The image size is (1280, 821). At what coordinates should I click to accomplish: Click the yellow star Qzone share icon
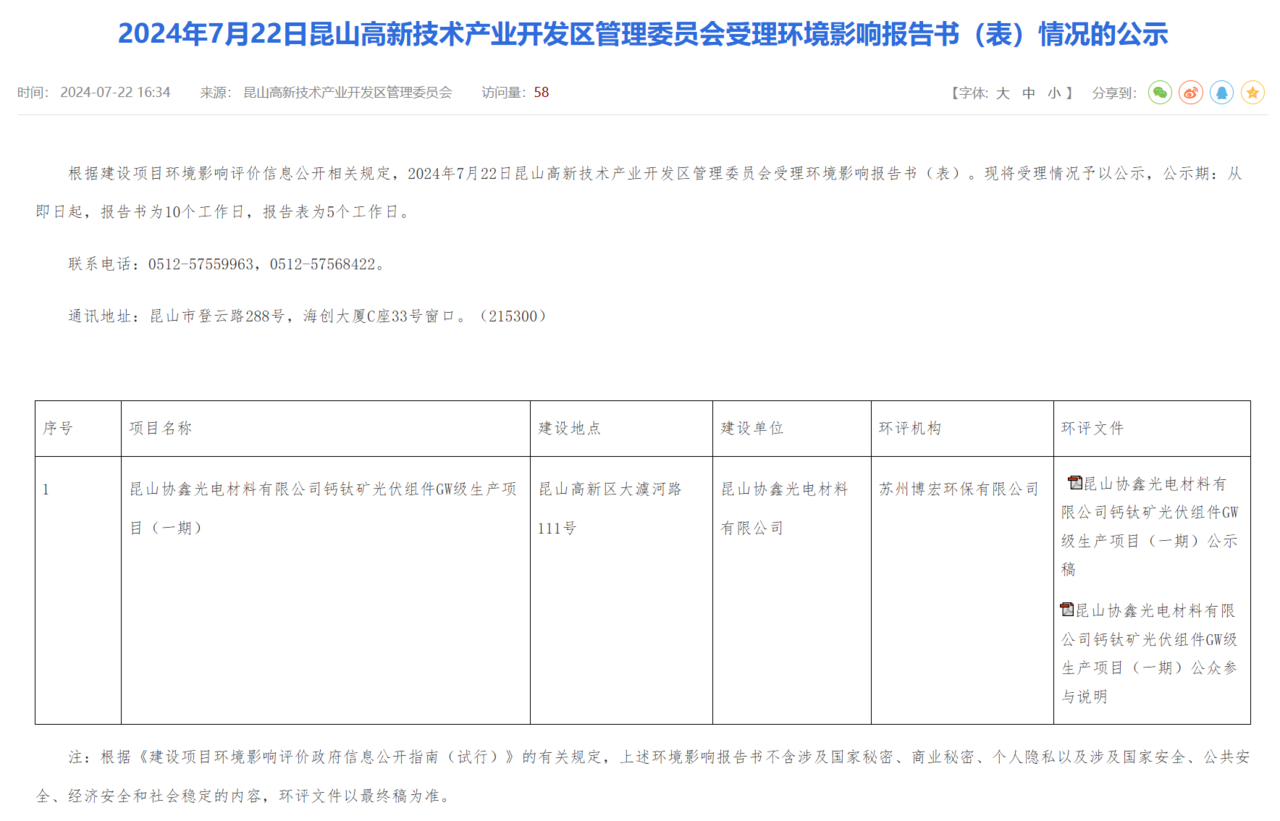coord(1252,93)
